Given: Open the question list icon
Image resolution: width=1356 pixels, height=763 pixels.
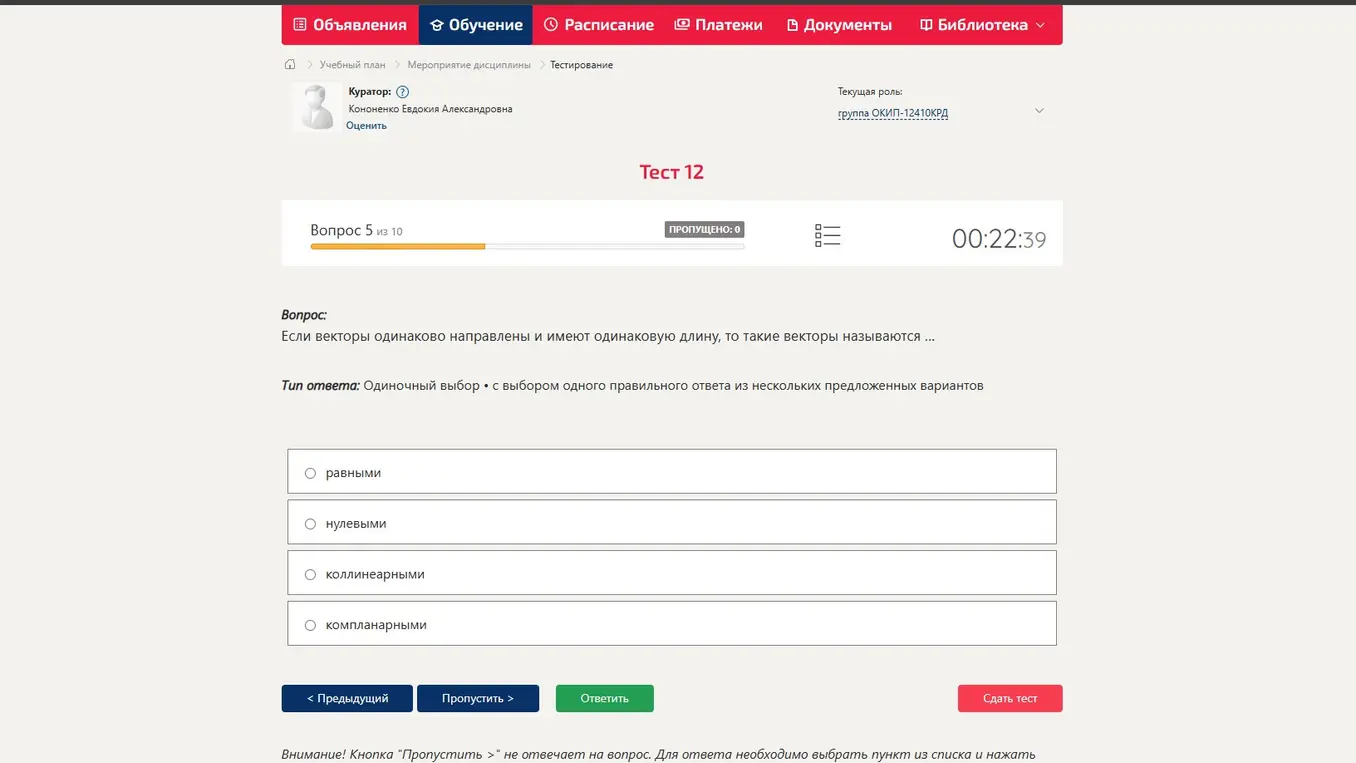Looking at the screenshot, I should pos(827,236).
